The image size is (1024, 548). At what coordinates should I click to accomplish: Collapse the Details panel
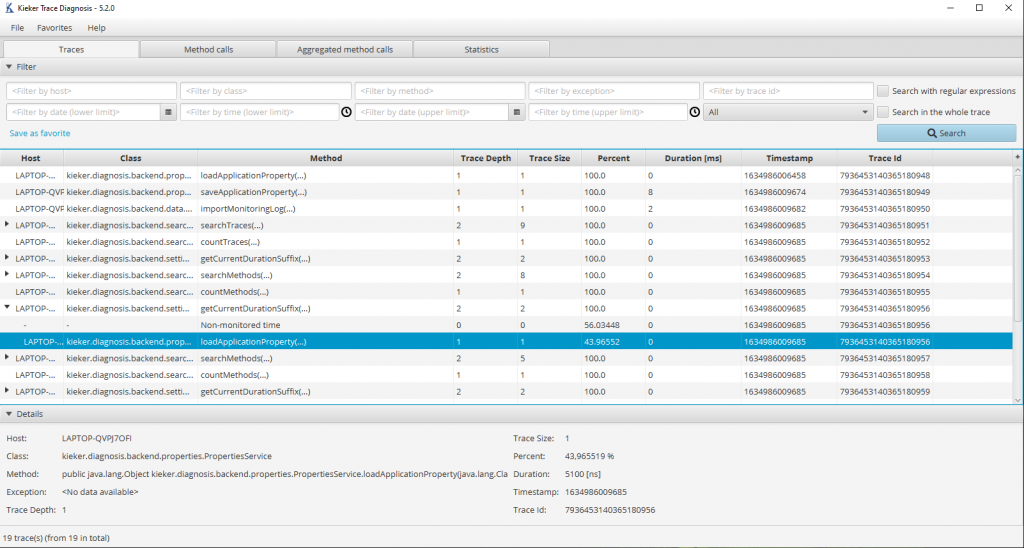[9, 414]
